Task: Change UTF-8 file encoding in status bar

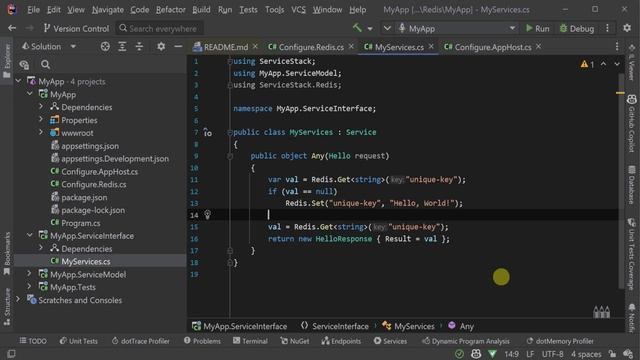Action: 552,354
